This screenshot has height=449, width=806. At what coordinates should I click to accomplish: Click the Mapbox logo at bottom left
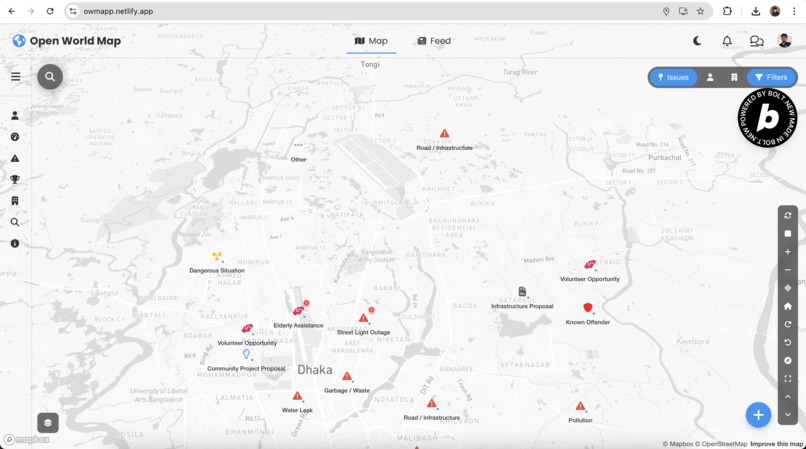pyautogui.click(x=27, y=439)
